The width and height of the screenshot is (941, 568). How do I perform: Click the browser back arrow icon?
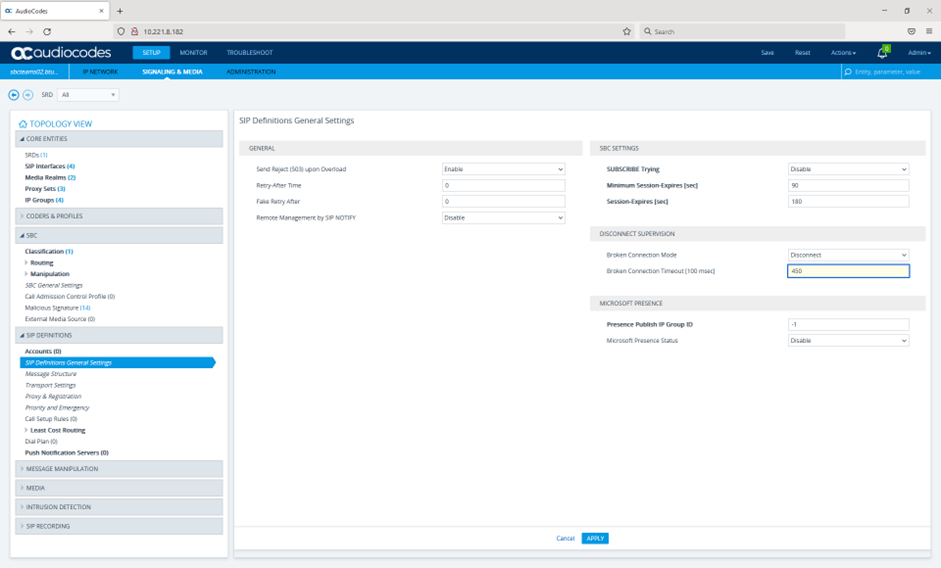12,31
